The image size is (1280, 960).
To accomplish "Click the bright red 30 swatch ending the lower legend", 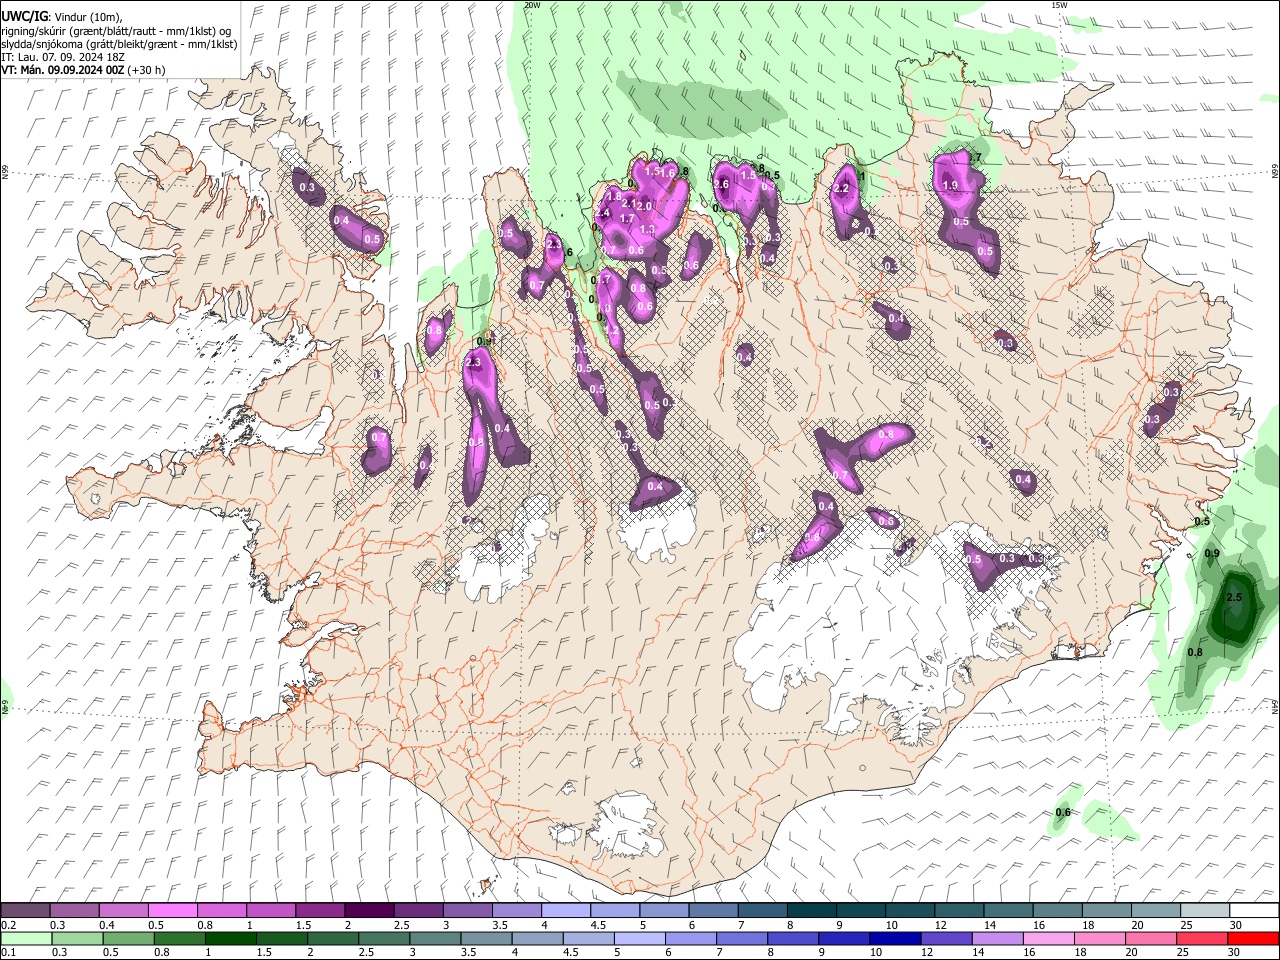I will [x=1253, y=938].
